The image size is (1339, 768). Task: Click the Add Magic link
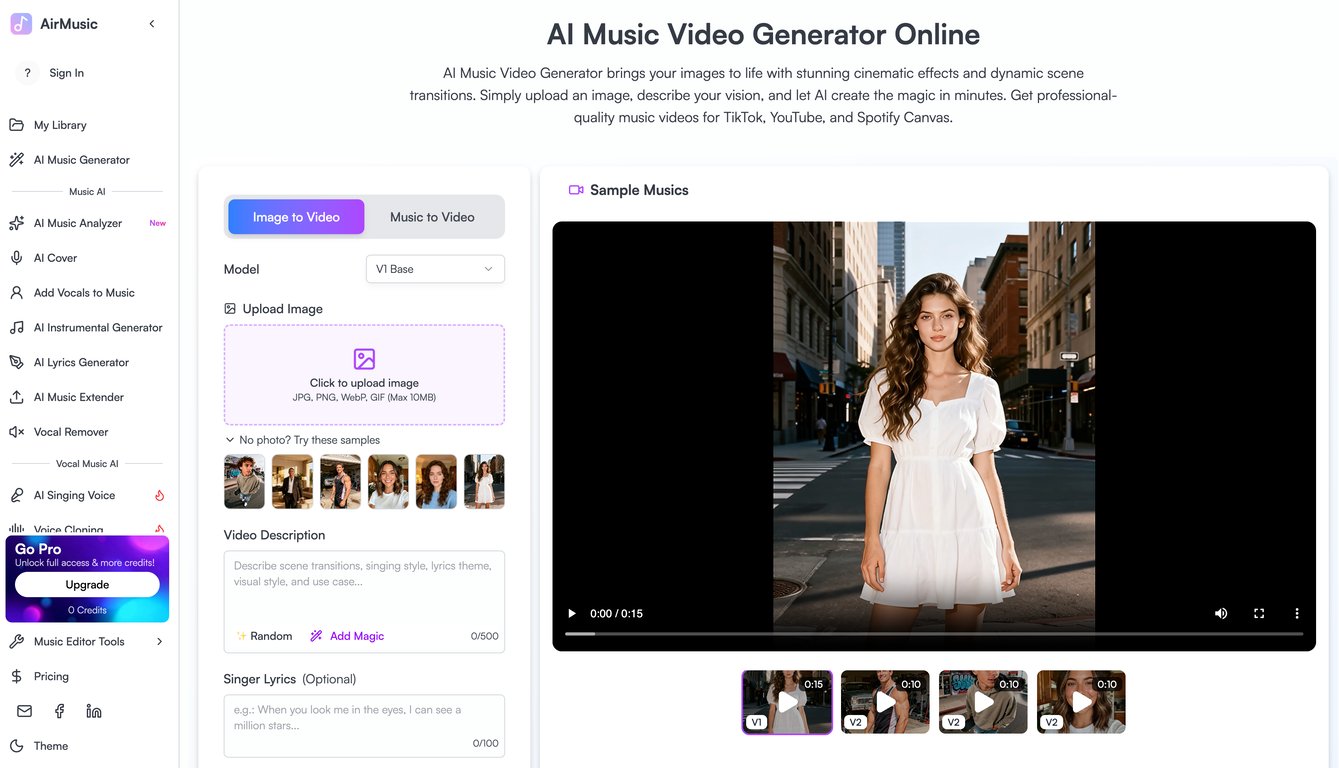[355, 635]
